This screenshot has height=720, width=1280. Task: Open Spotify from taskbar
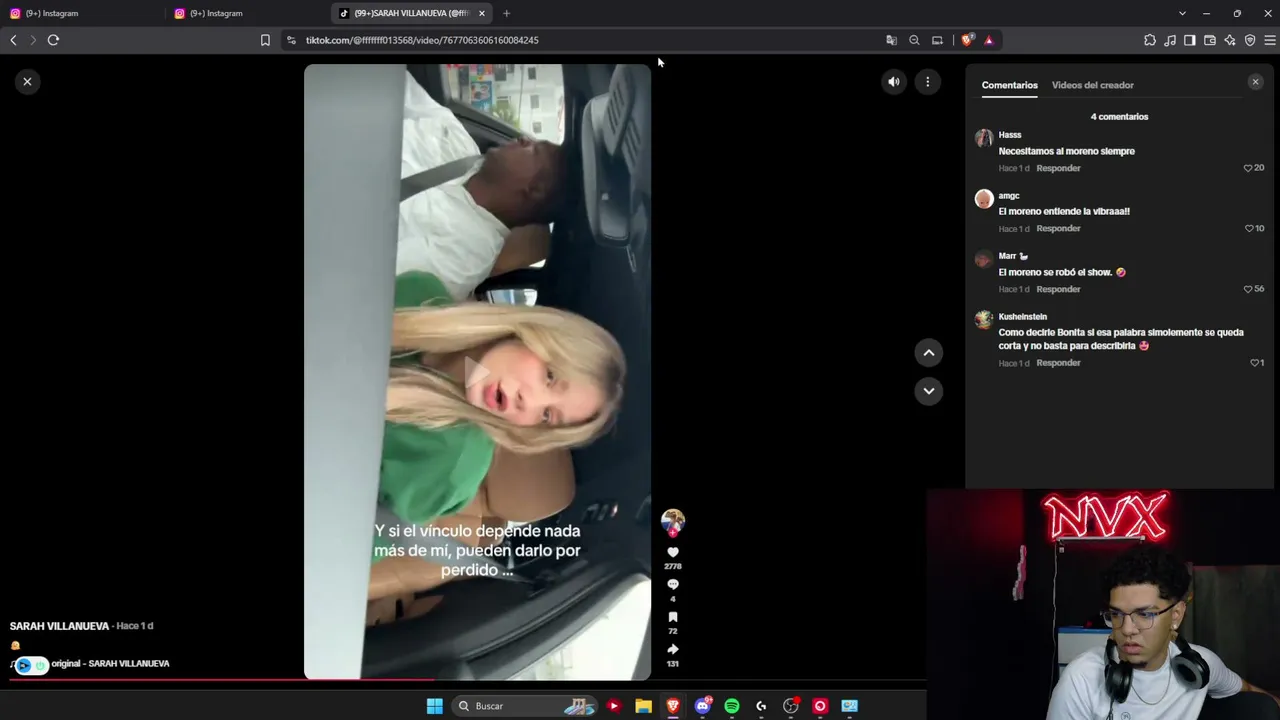pos(732,706)
